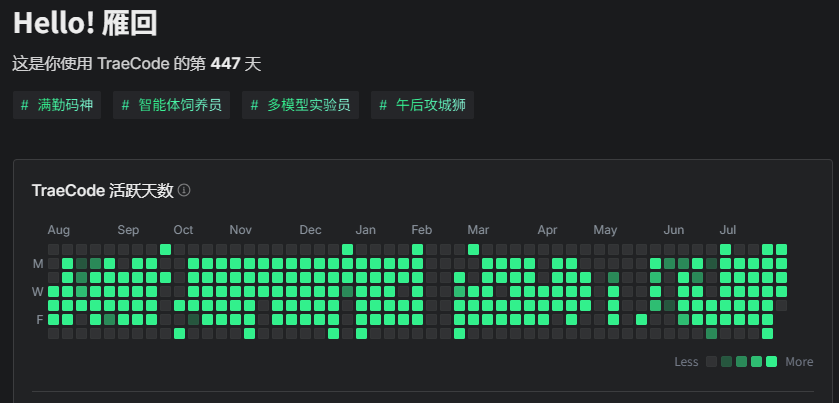Click the F weekday row label
The image size is (839, 403).
[x=39, y=320]
